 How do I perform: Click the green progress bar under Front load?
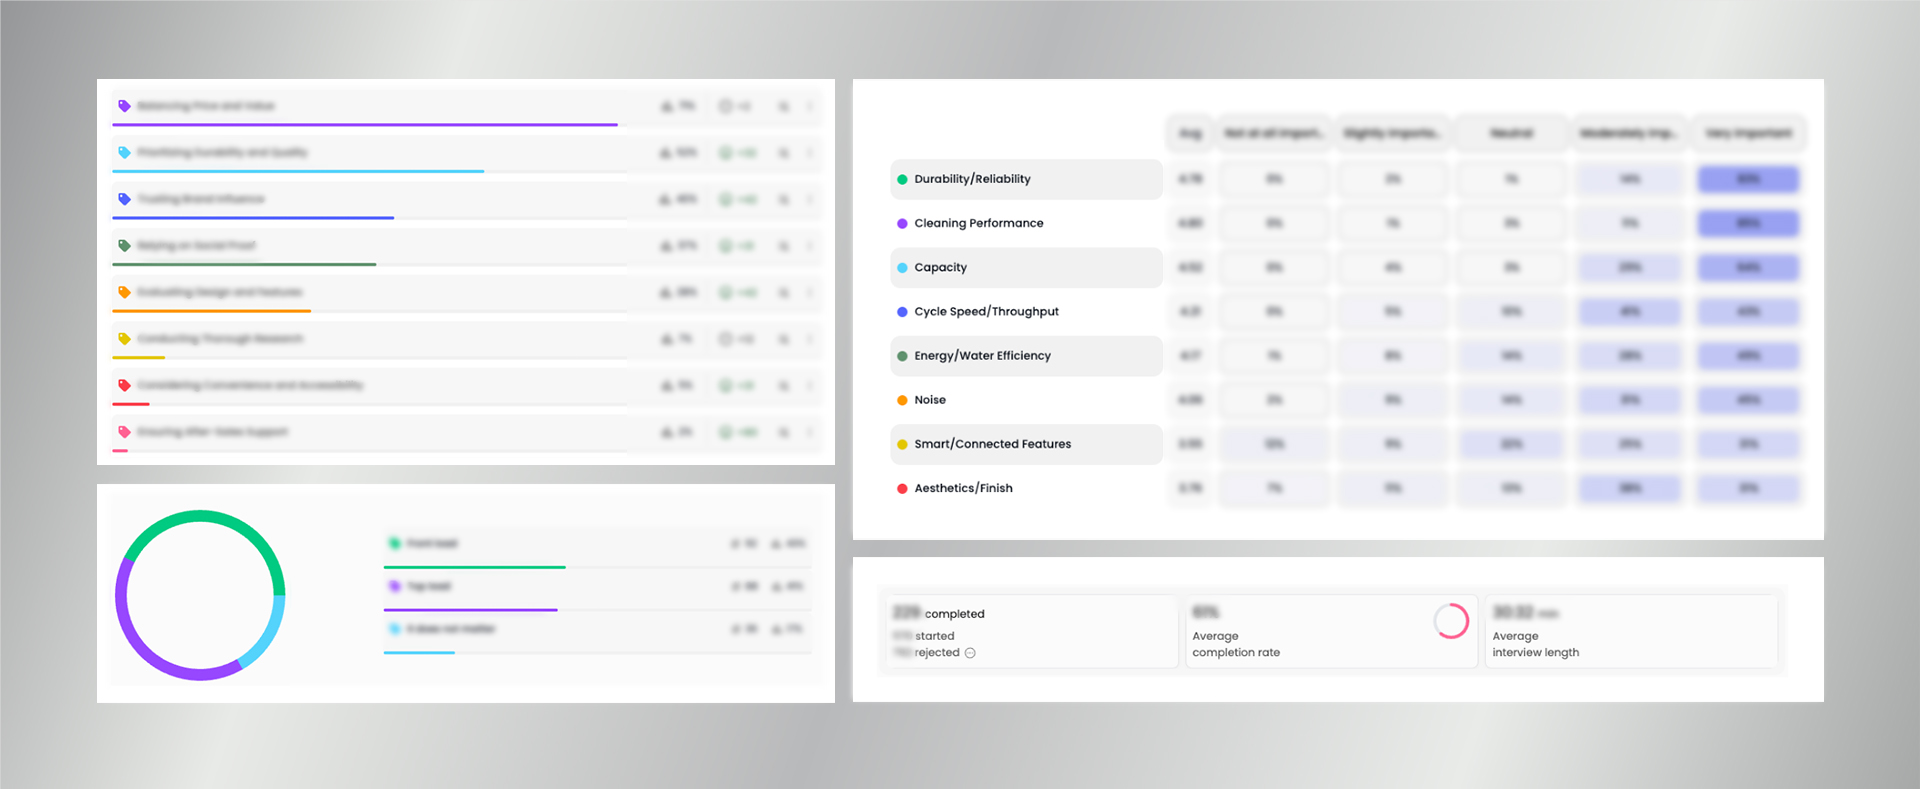tap(475, 567)
